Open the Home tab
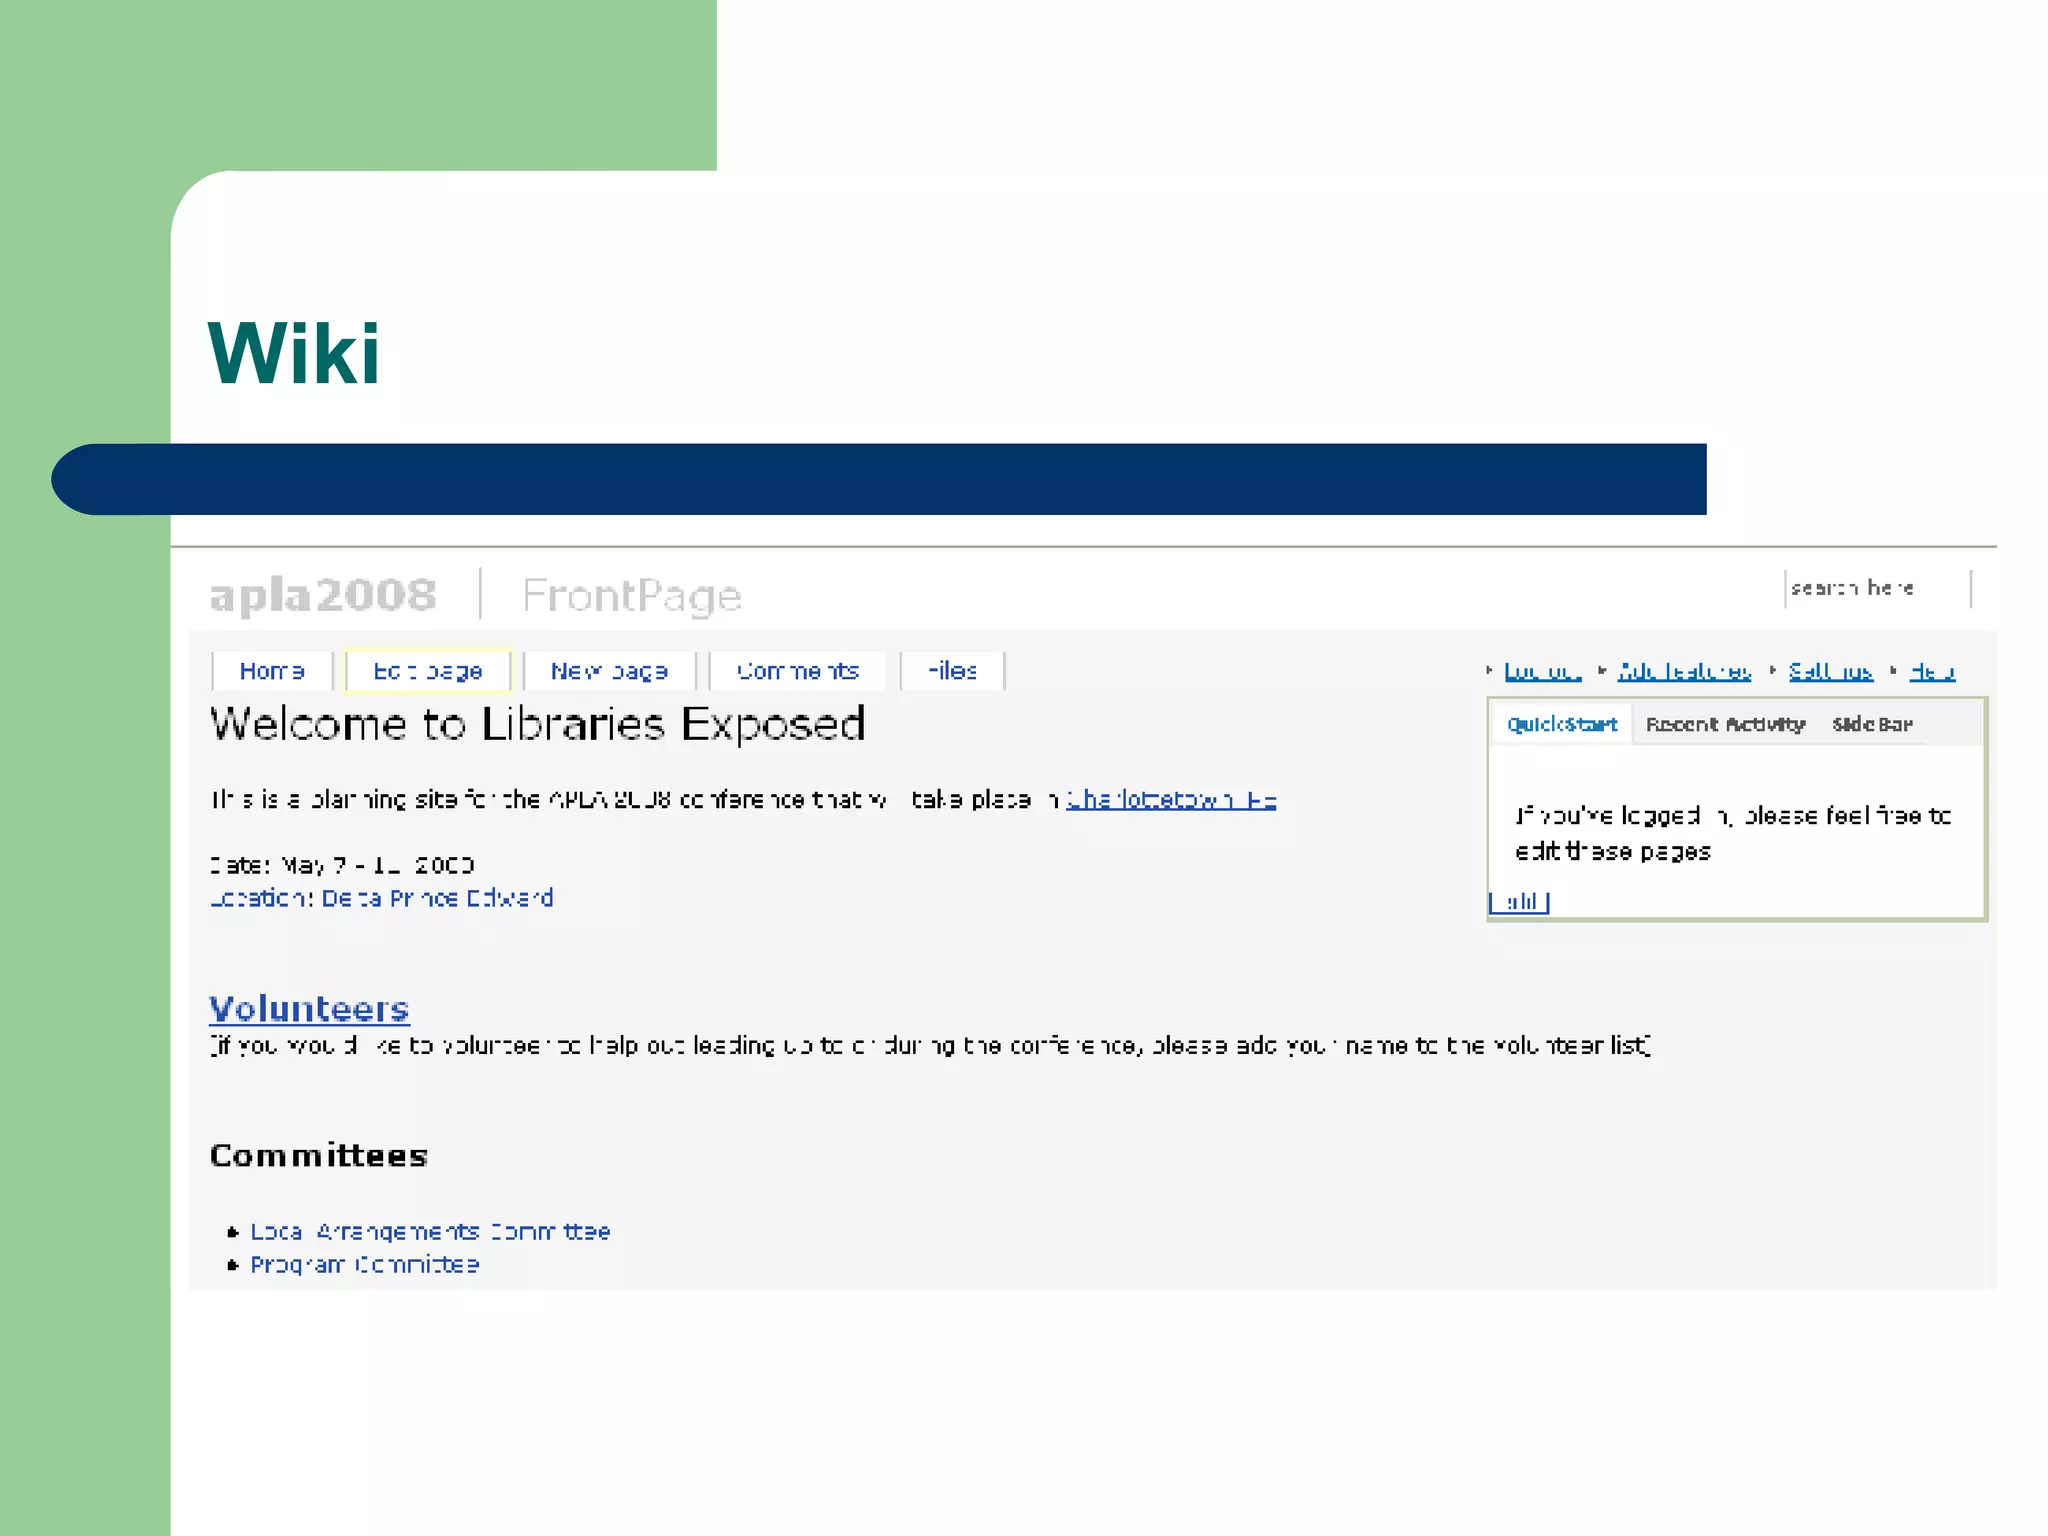This screenshot has height=1536, width=2048. [x=272, y=671]
